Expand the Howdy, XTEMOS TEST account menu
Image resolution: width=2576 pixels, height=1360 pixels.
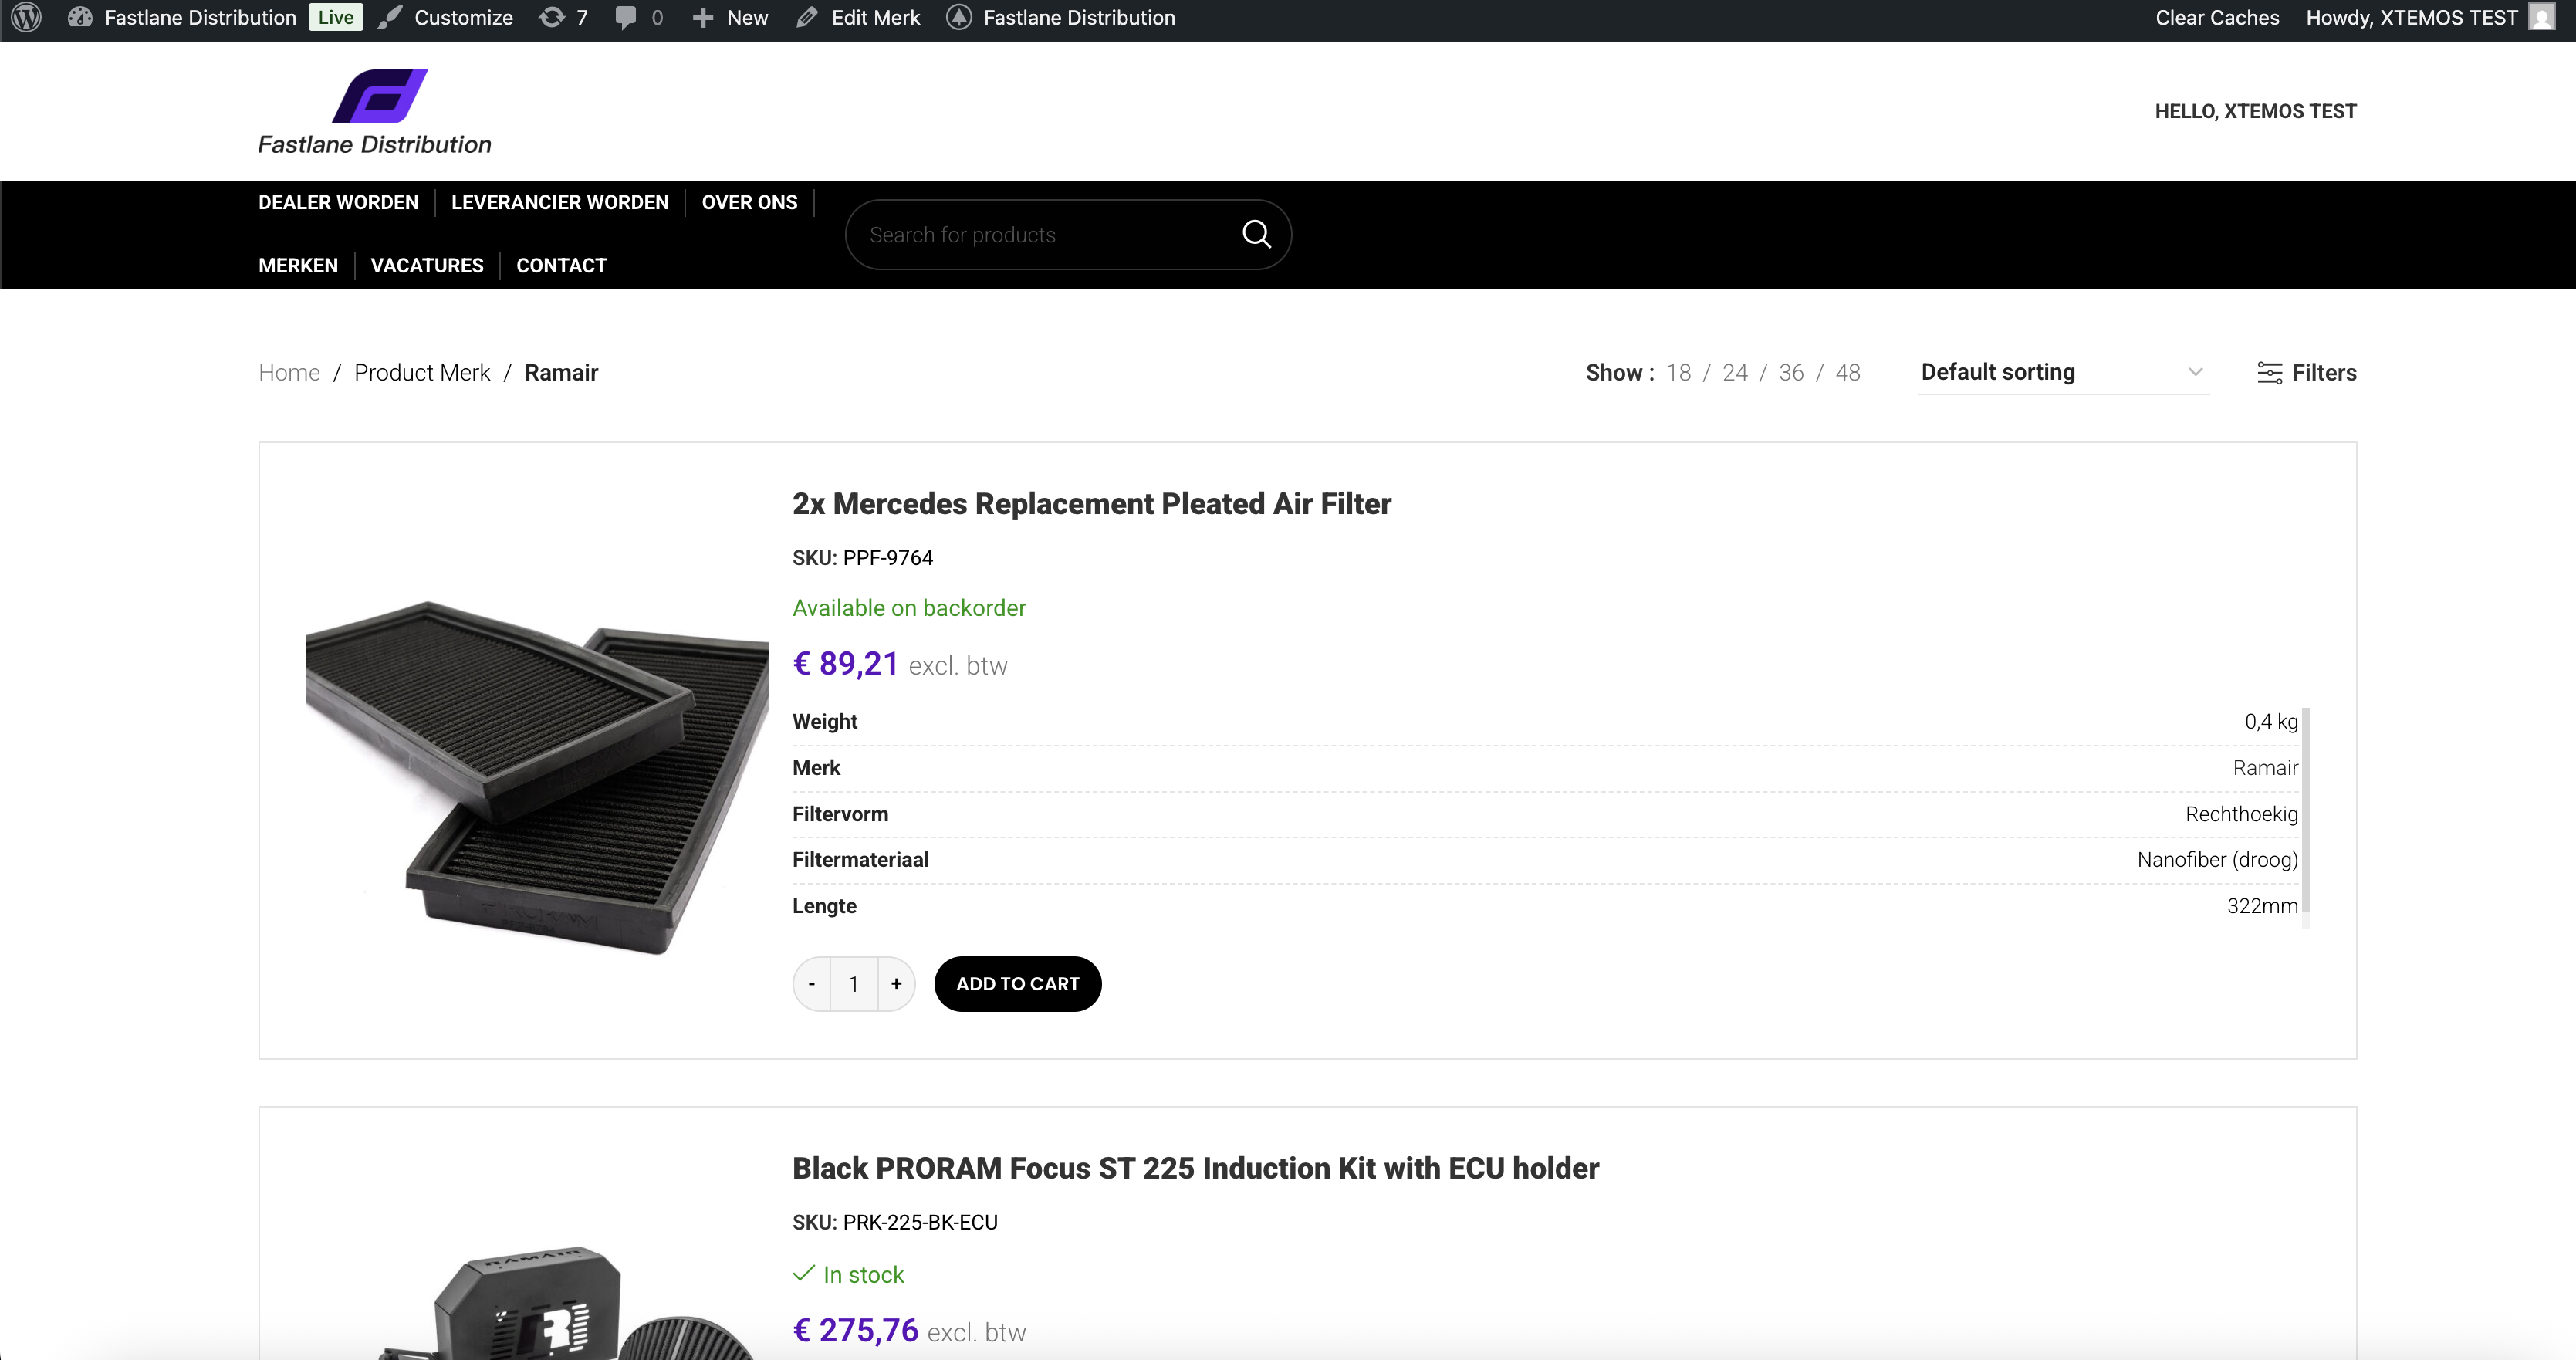pyautogui.click(x=2410, y=18)
